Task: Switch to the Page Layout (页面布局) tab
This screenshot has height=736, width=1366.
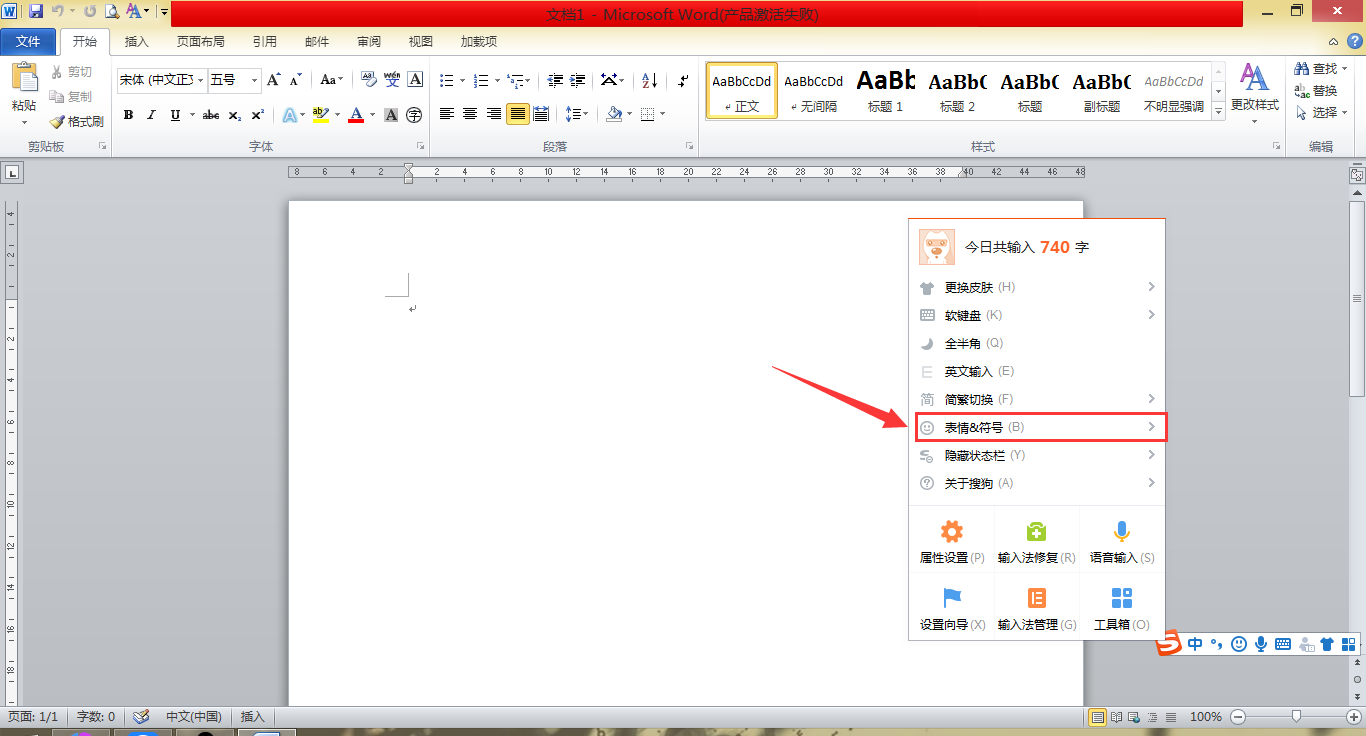Action: pyautogui.click(x=200, y=41)
